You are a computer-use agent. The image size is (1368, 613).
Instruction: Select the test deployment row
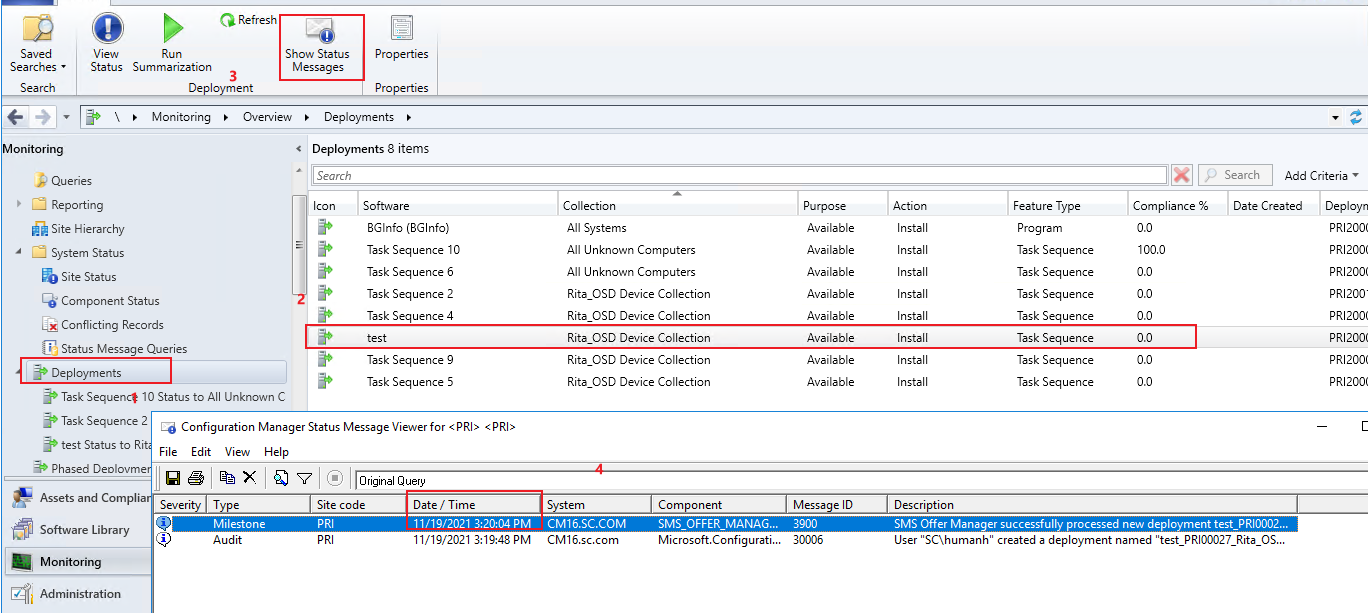click(838, 338)
